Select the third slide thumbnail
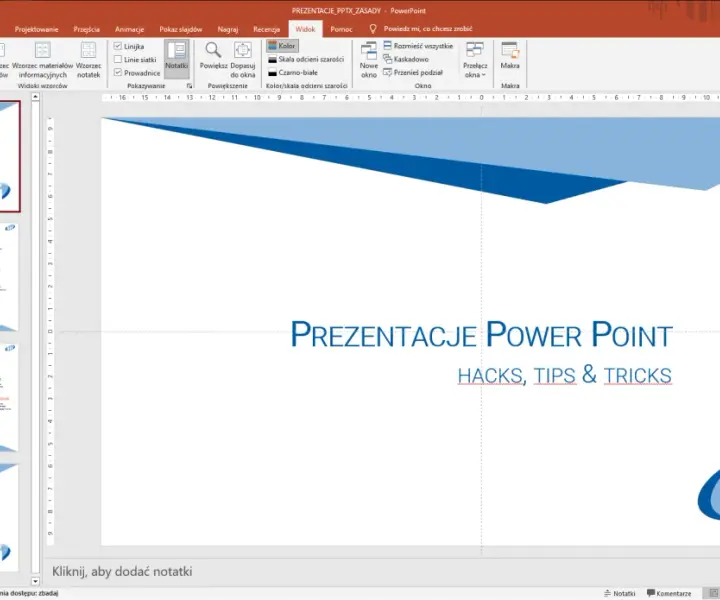This screenshot has width=720, height=600. pyautogui.click(x=9, y=398)
